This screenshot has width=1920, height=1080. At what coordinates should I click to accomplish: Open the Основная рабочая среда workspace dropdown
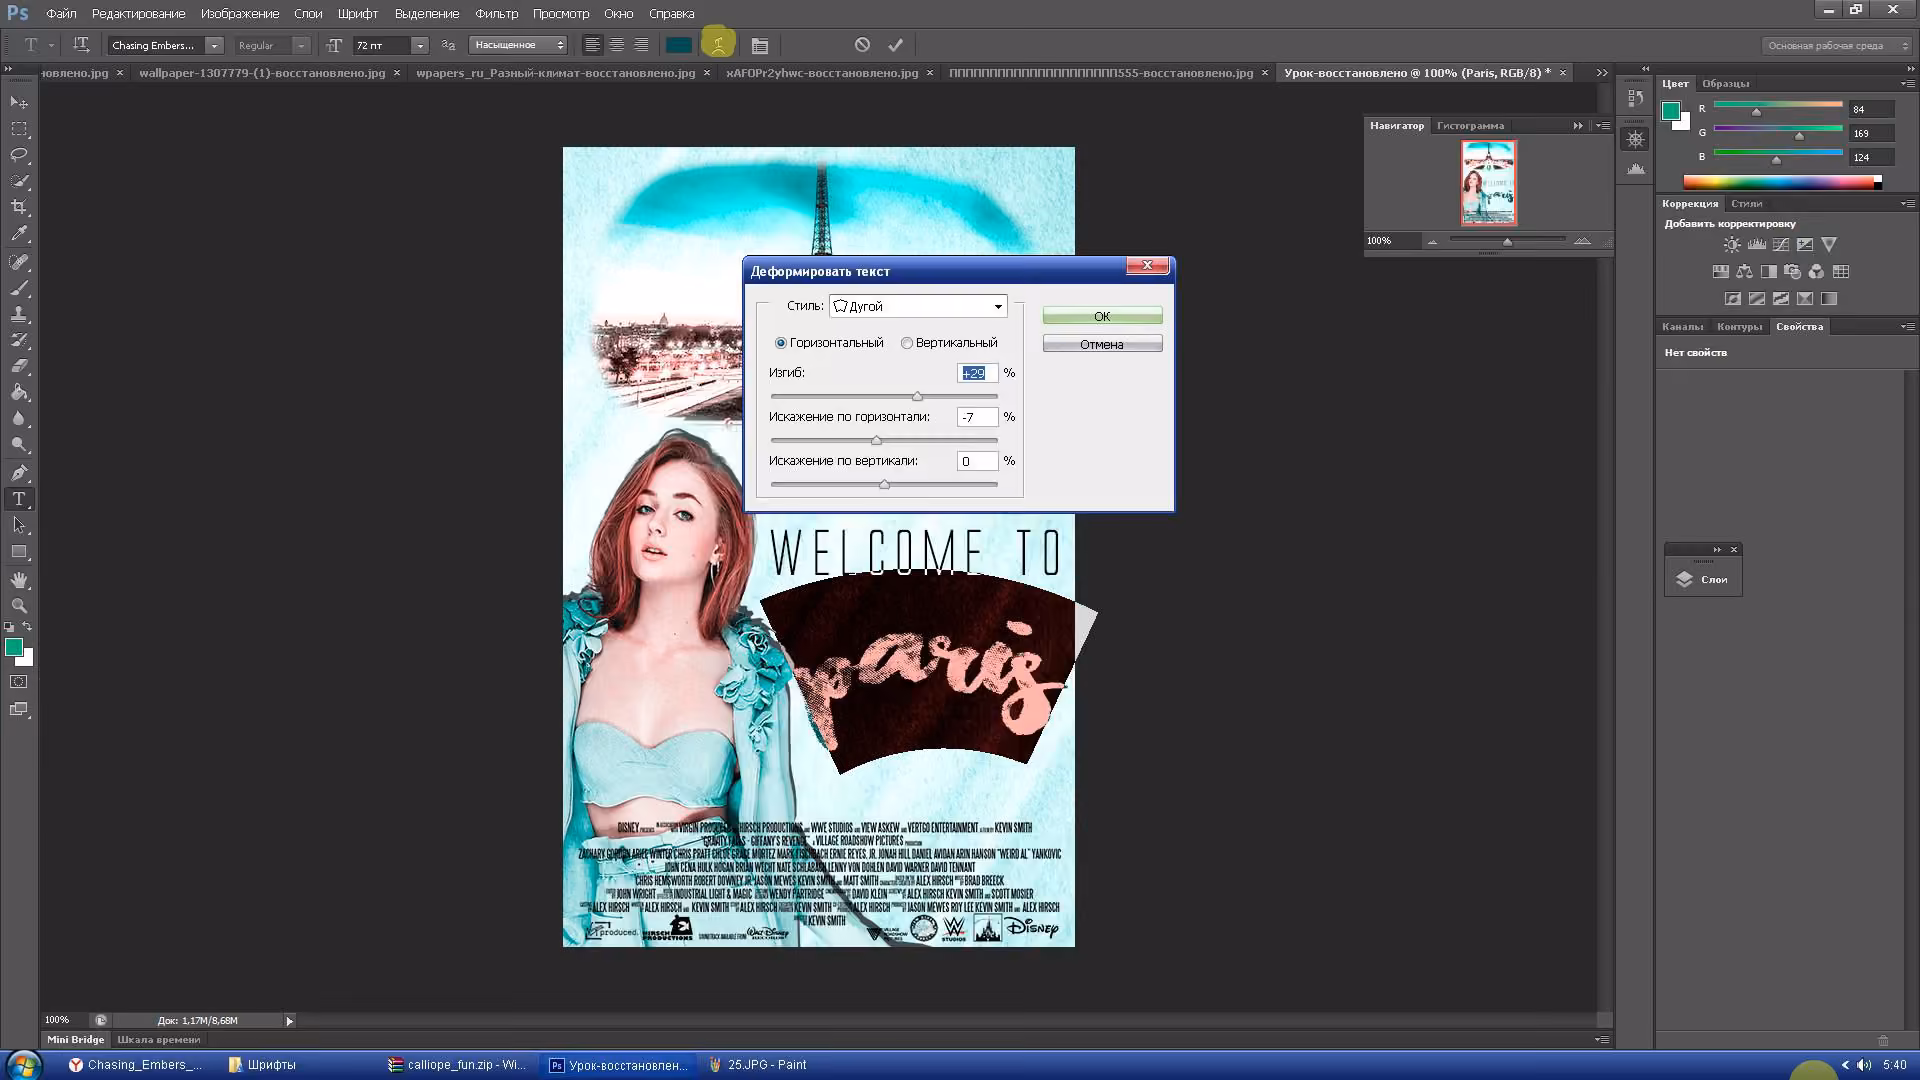click(1836, 45)
